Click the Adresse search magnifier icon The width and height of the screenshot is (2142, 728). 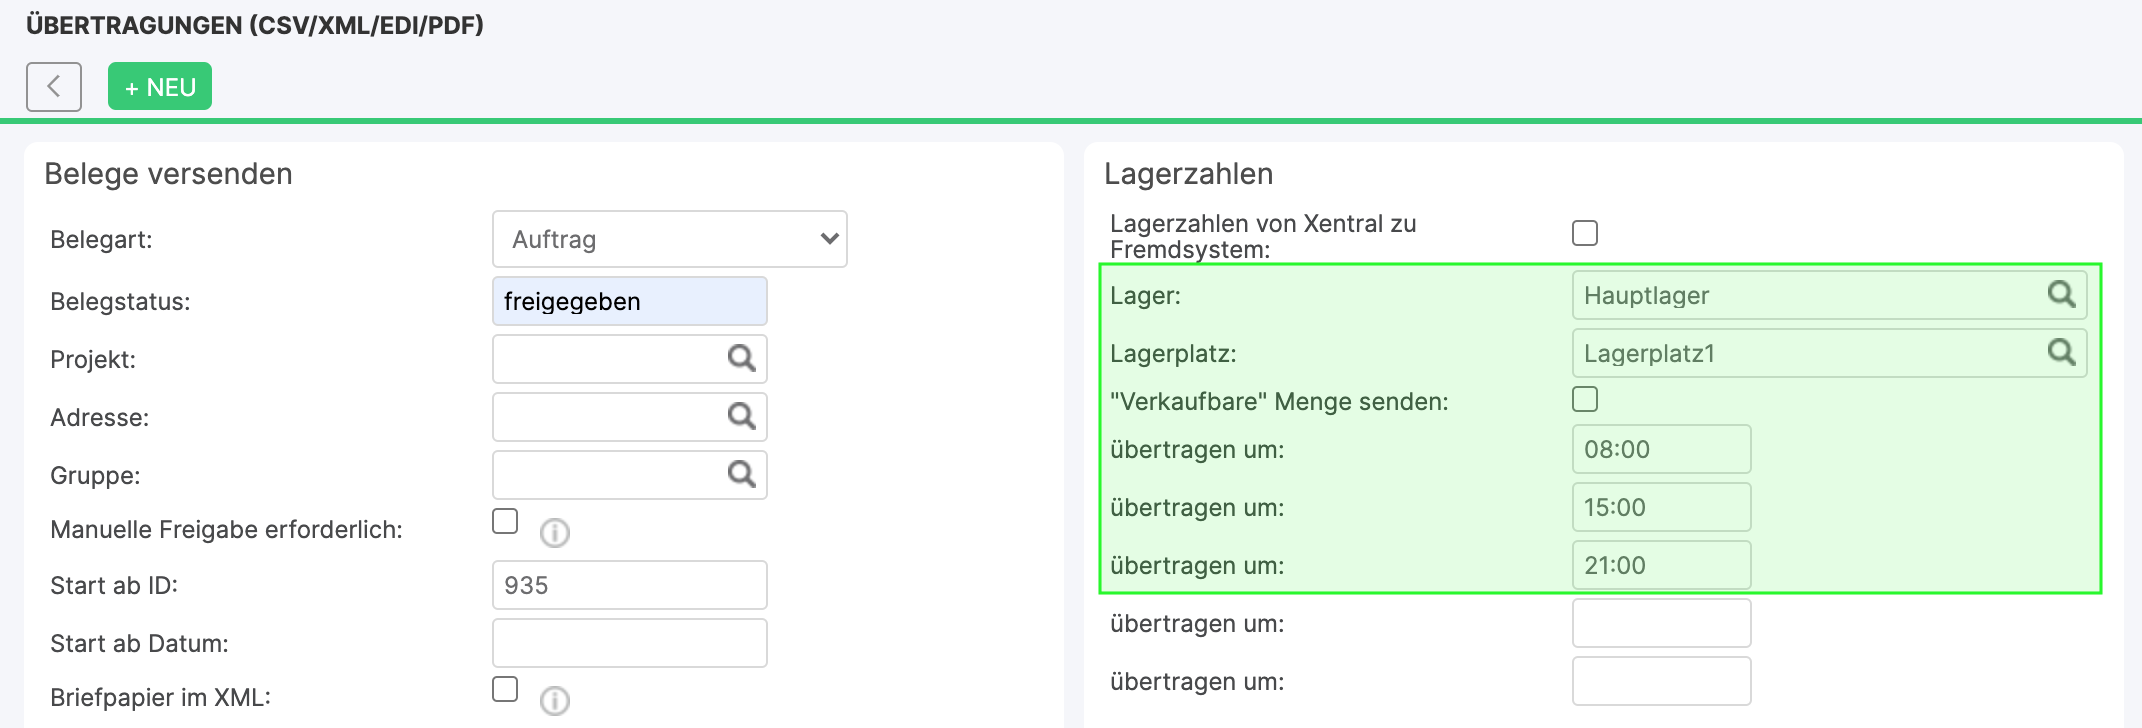[741, 416]
